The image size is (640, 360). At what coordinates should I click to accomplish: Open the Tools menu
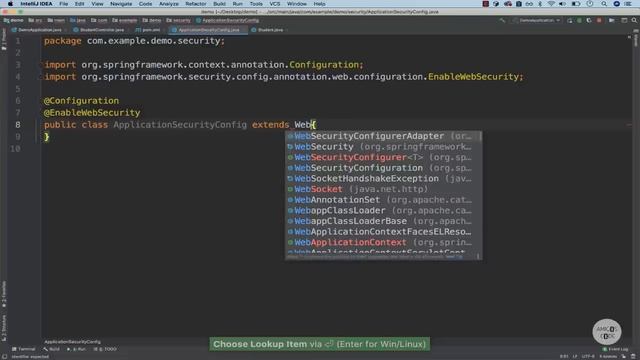pyautogui.click(x=256, y=4)
